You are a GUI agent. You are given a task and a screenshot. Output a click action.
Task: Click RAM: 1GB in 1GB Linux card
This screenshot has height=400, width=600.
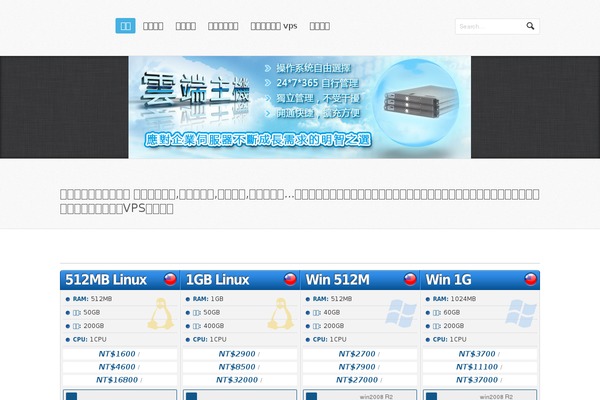click(x=208, y=299)
